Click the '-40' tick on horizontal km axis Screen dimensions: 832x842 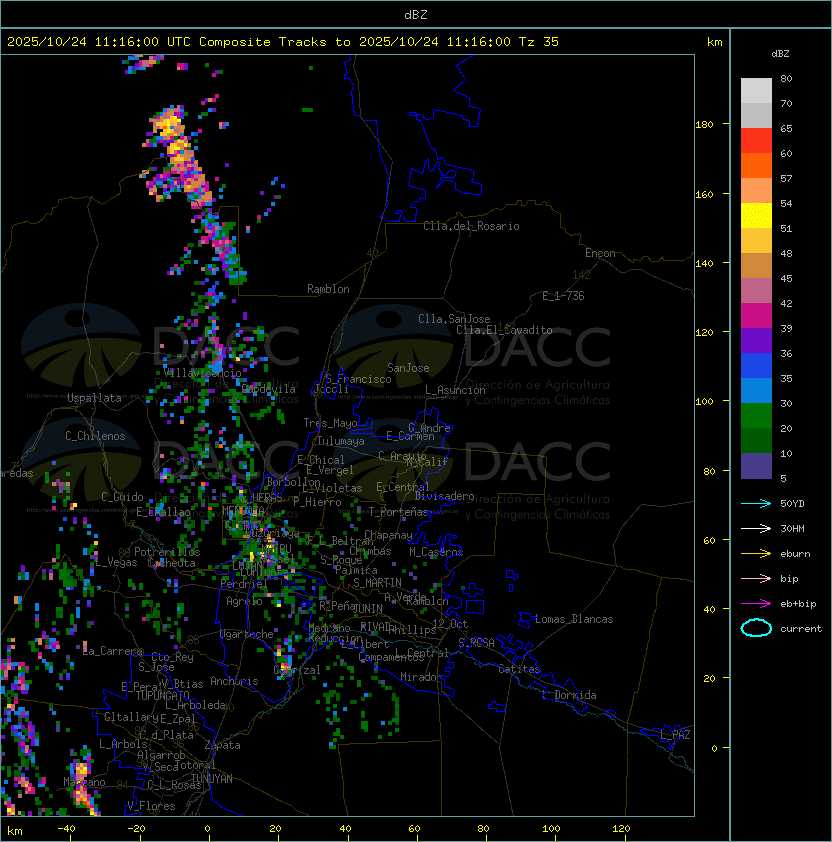coord(66,829)
